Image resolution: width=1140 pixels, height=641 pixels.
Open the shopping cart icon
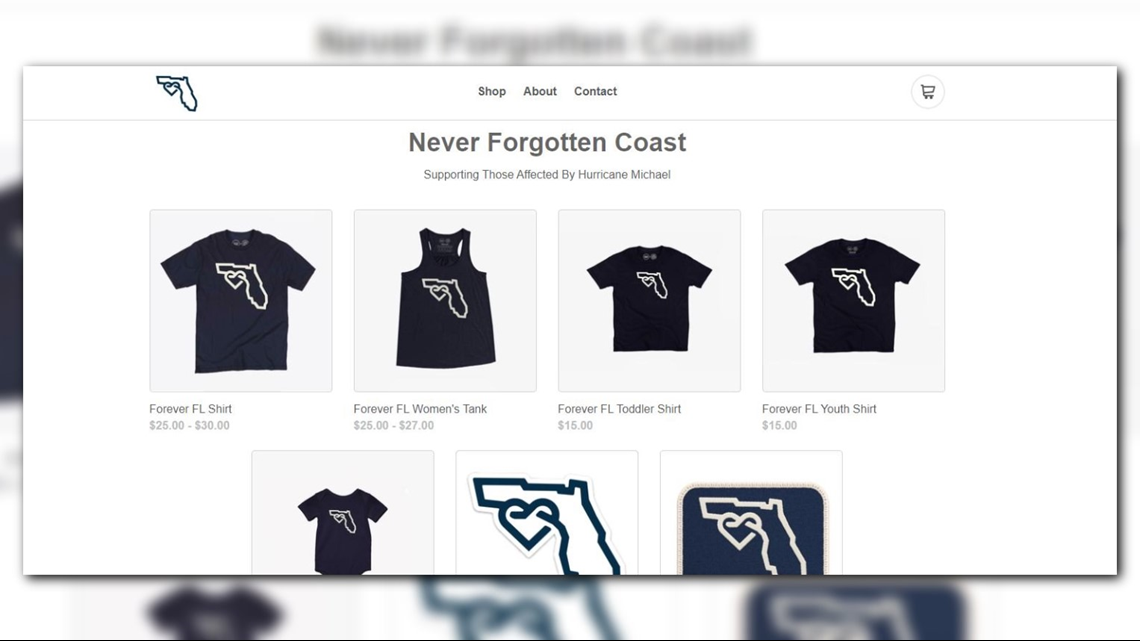point(928,92)
